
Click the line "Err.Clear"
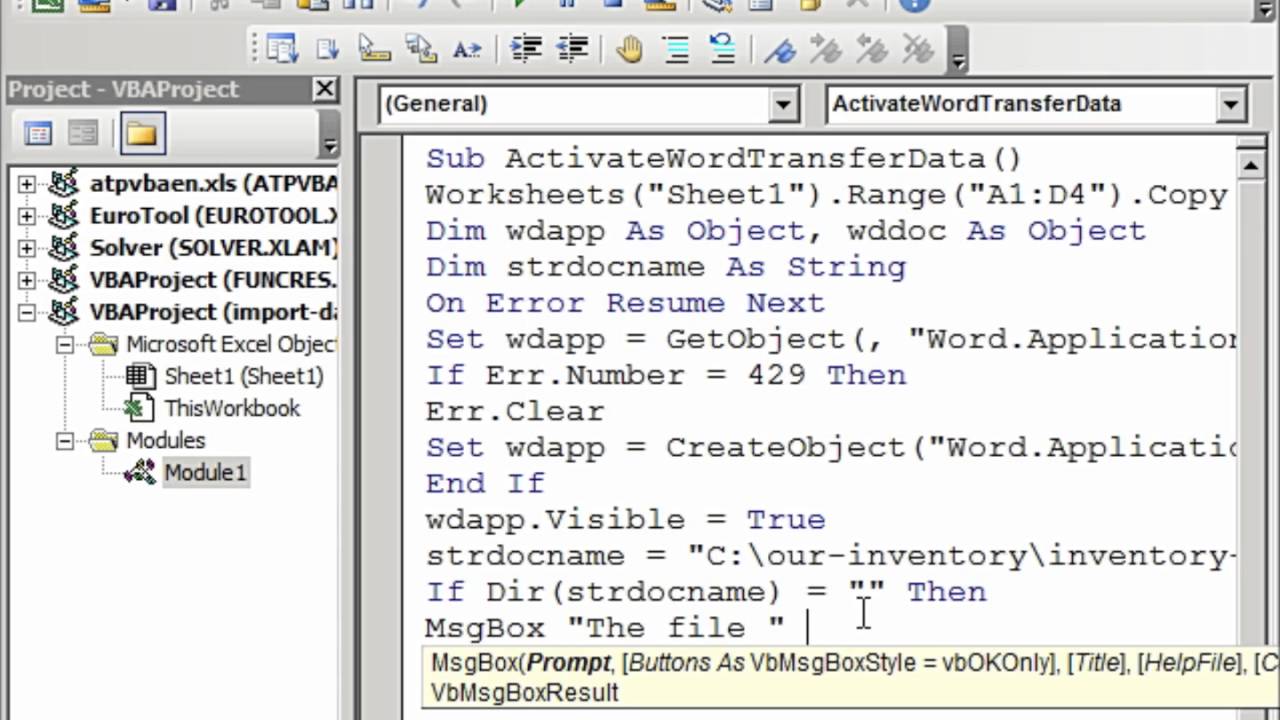[515, 410]
